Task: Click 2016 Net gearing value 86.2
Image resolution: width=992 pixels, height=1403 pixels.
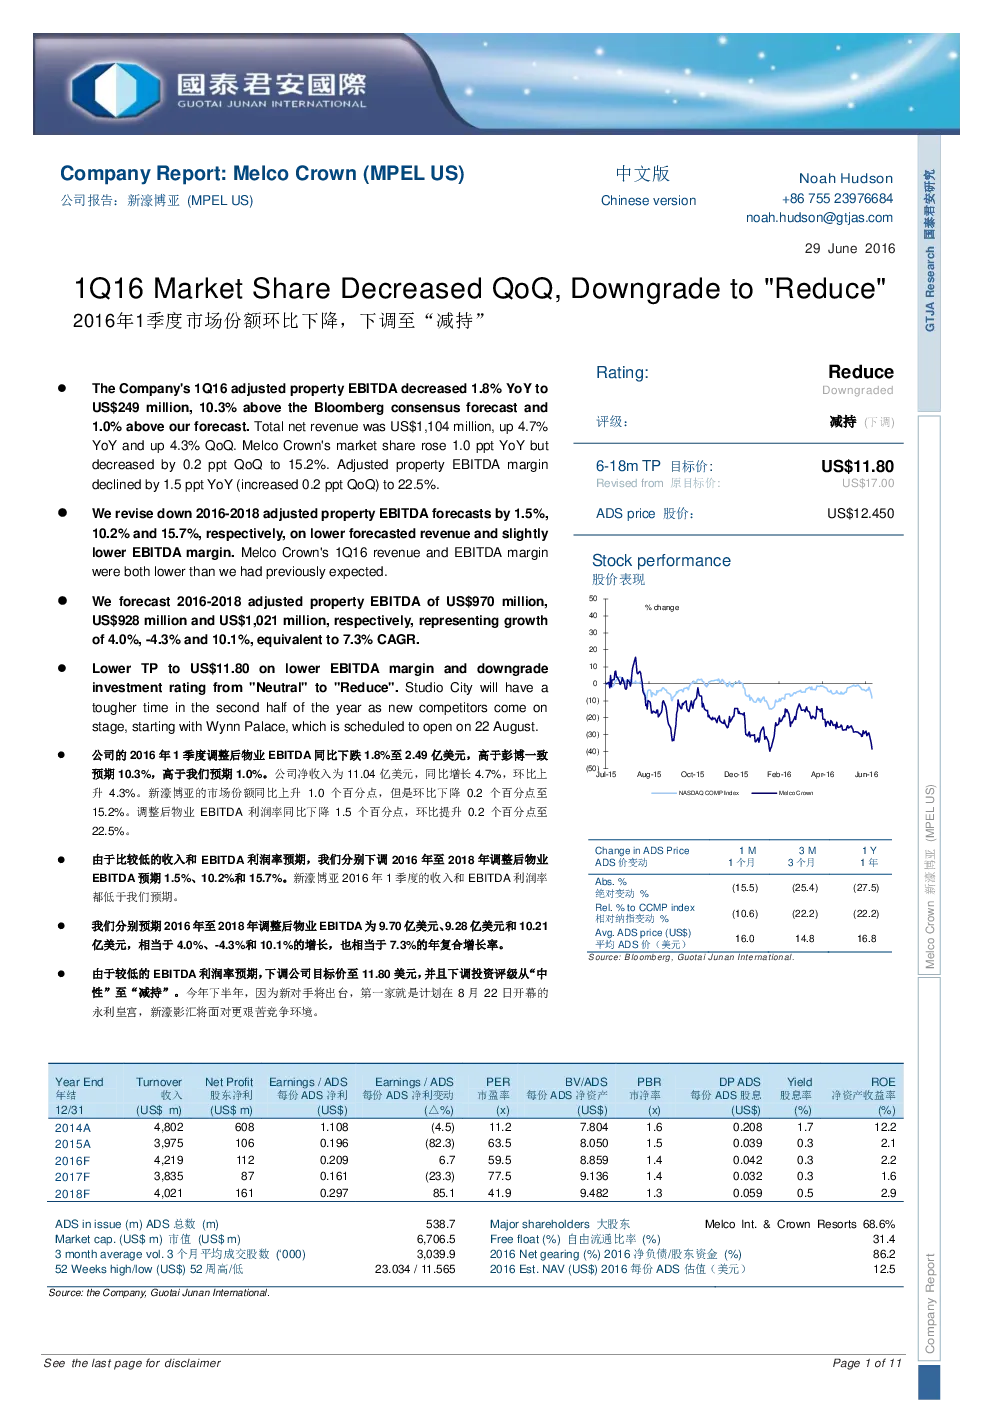Action: click(884, 1254)
